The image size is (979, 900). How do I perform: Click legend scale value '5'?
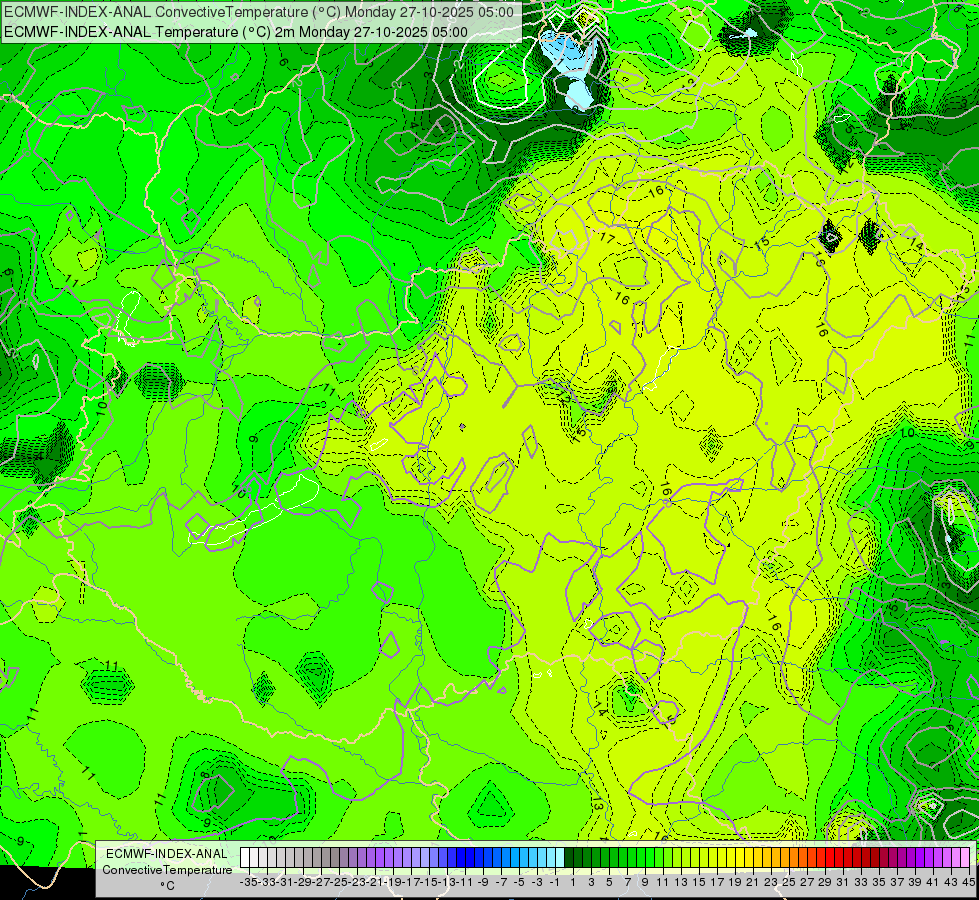[x=609, y=882]
